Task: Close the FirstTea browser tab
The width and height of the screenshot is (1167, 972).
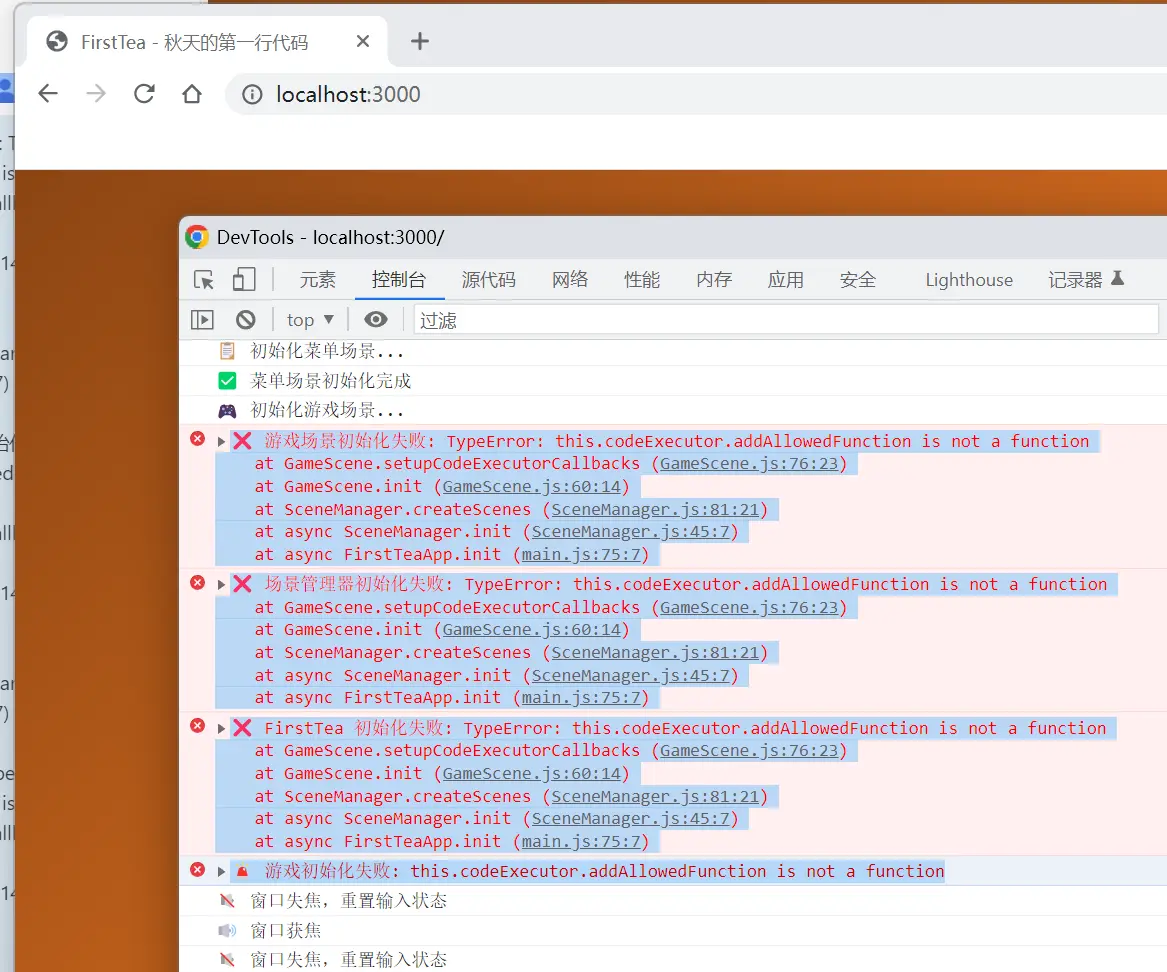Action: tap(363, 41)
